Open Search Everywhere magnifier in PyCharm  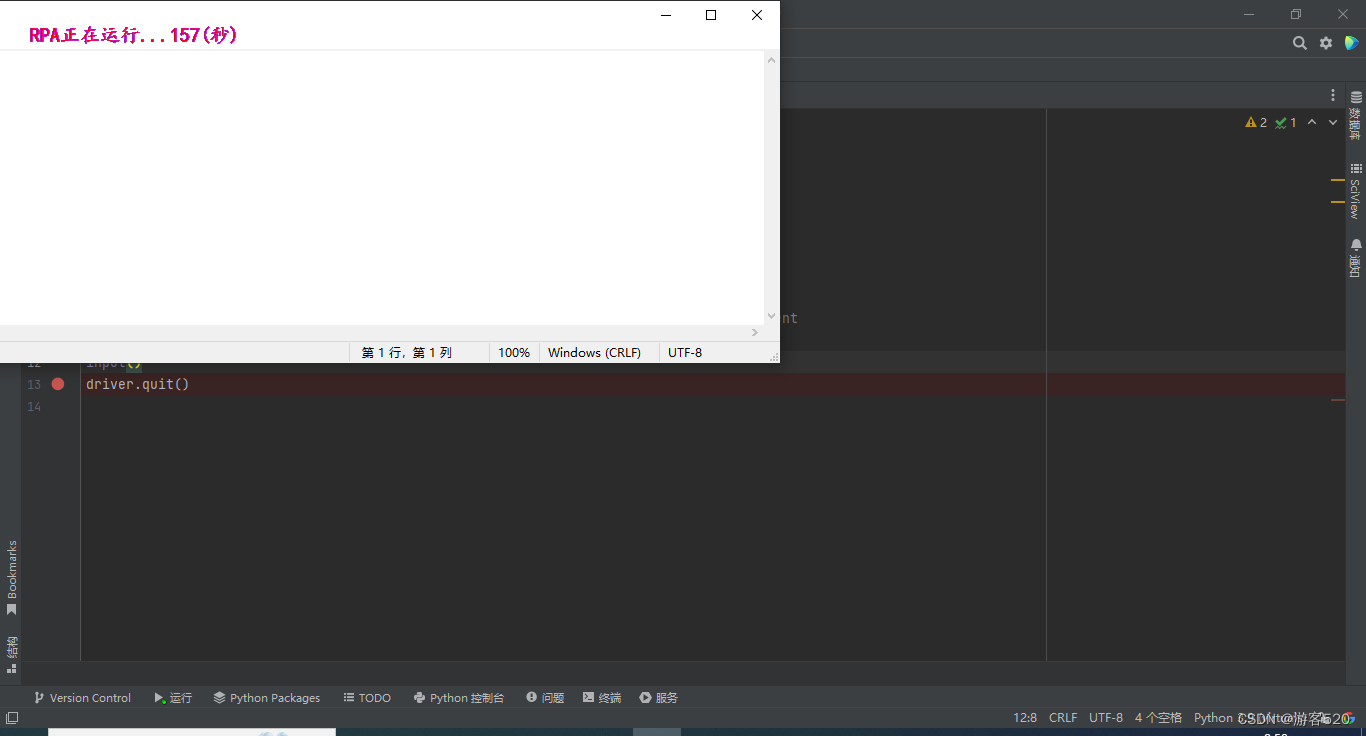click(x=1299, y=43)
